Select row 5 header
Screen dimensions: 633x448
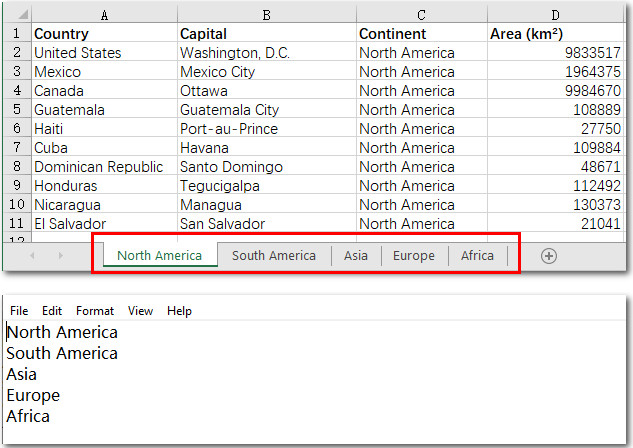[17, 109]
